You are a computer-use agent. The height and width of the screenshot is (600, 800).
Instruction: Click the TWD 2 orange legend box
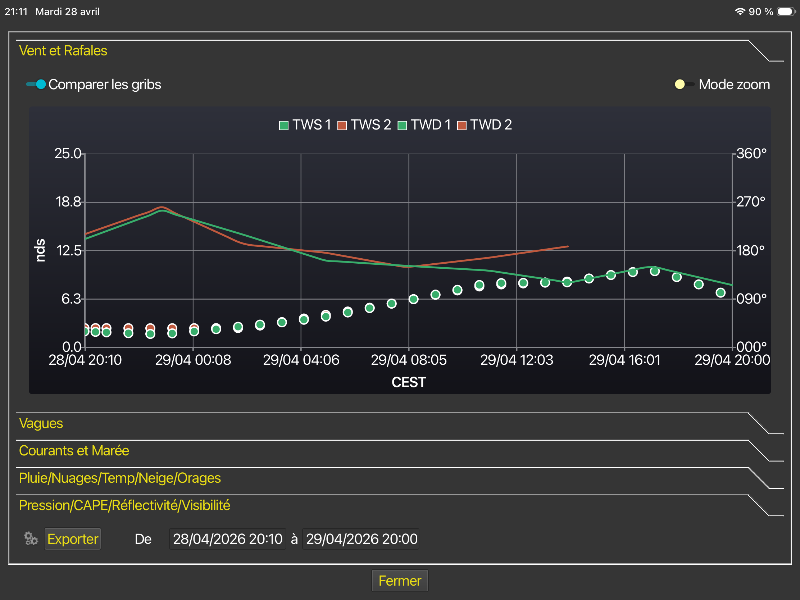pos(461,125)
